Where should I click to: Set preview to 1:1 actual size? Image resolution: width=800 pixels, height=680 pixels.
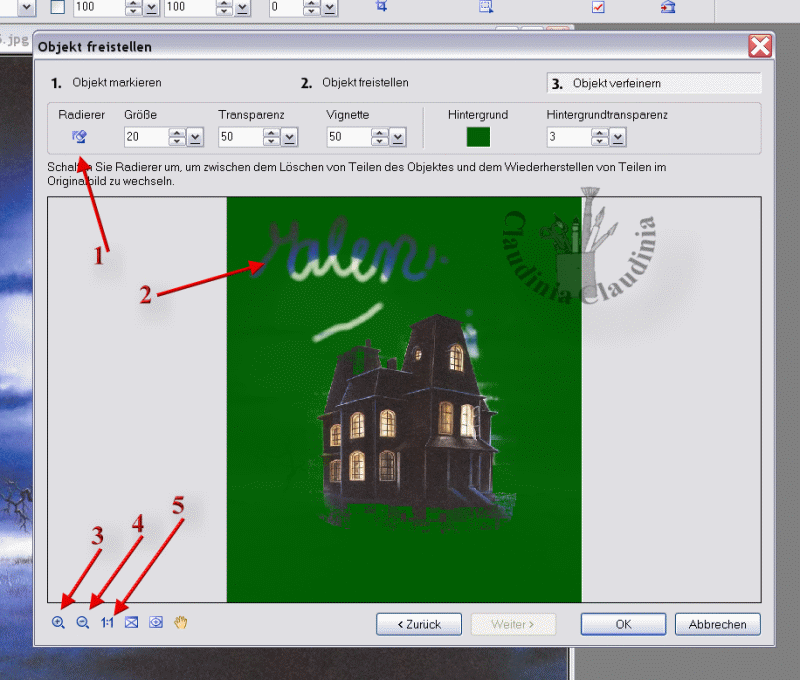(x=107, y=622)
